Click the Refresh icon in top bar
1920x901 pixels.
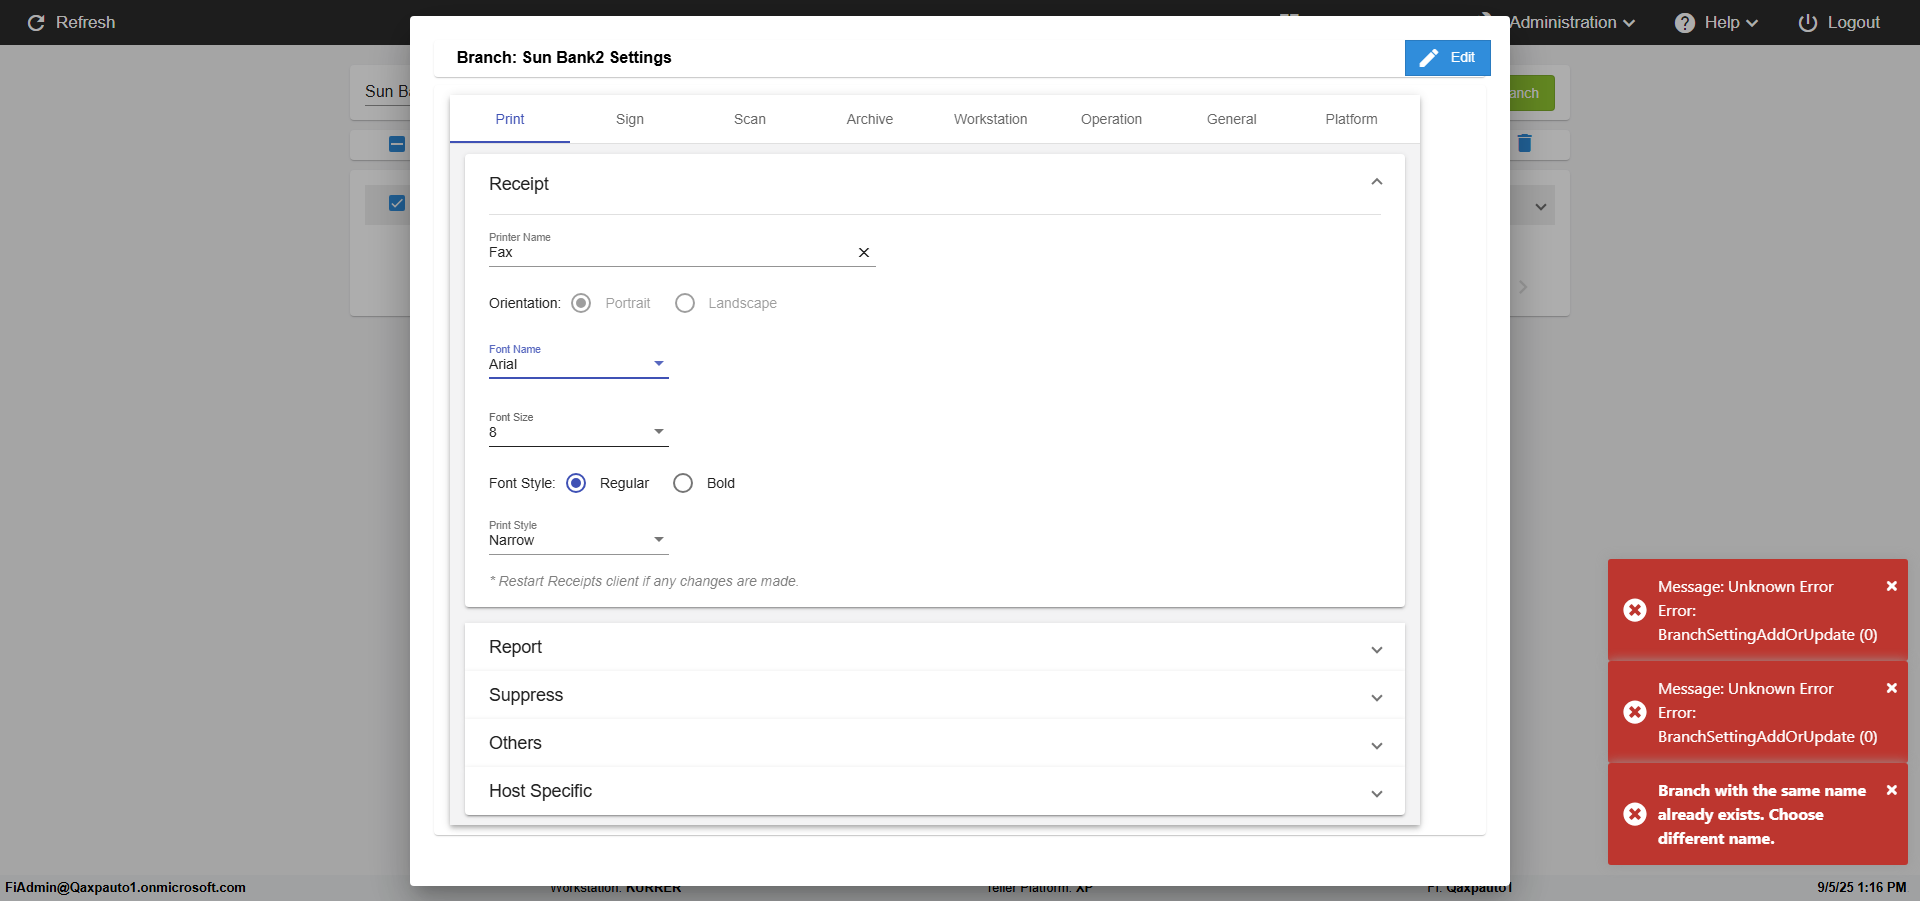(x=36, y=23)
